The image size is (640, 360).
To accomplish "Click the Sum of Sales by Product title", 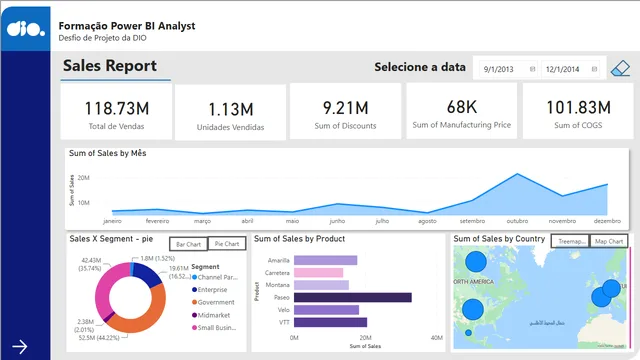I will 300,239.
